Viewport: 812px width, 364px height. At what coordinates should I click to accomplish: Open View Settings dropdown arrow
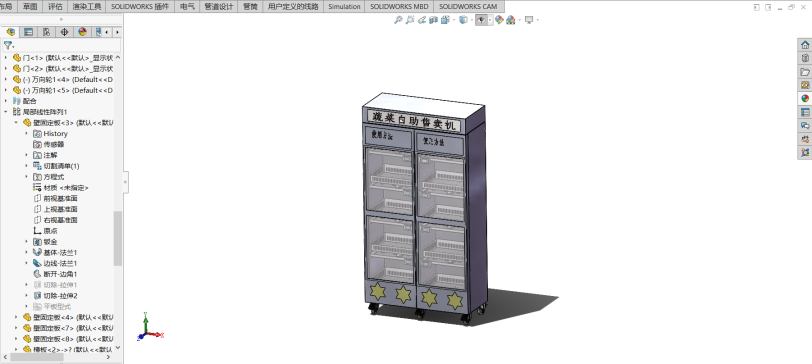point(538,20)
